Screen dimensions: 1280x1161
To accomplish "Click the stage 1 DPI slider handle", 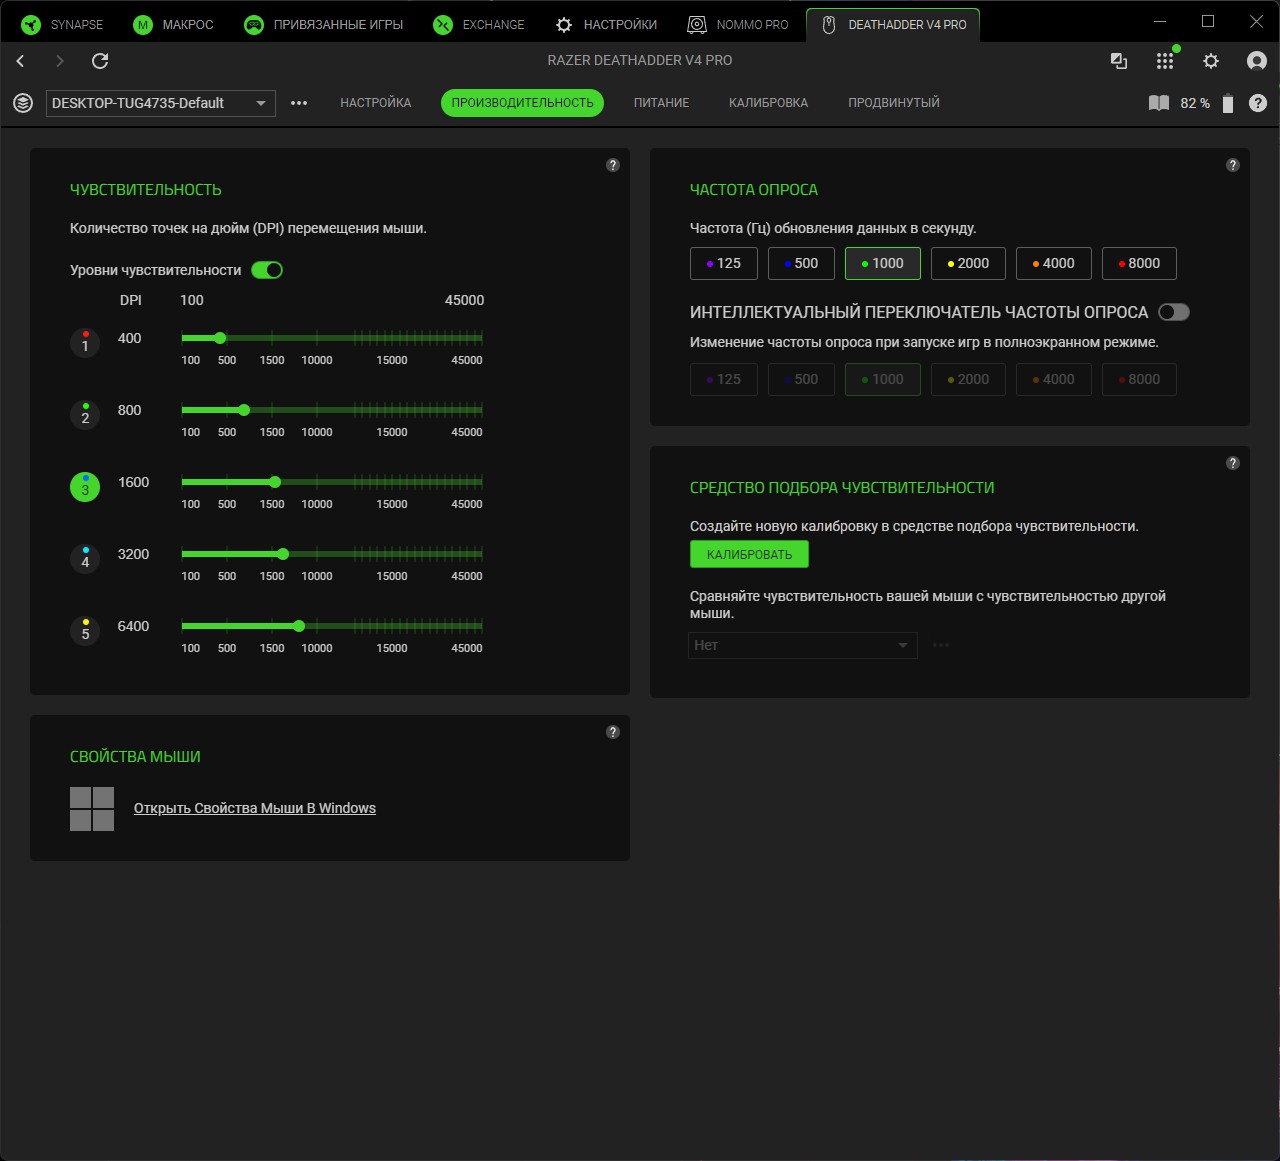I will coord(220,338).
